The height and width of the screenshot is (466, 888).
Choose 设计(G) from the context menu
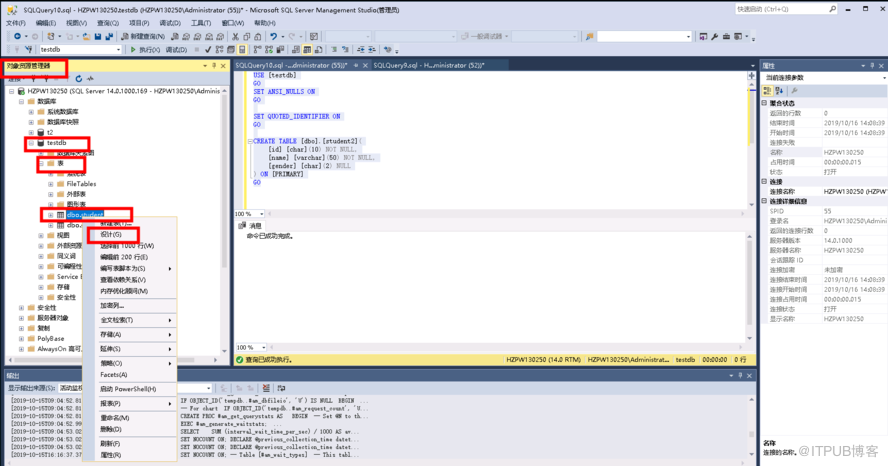click(x=111, y=234)
